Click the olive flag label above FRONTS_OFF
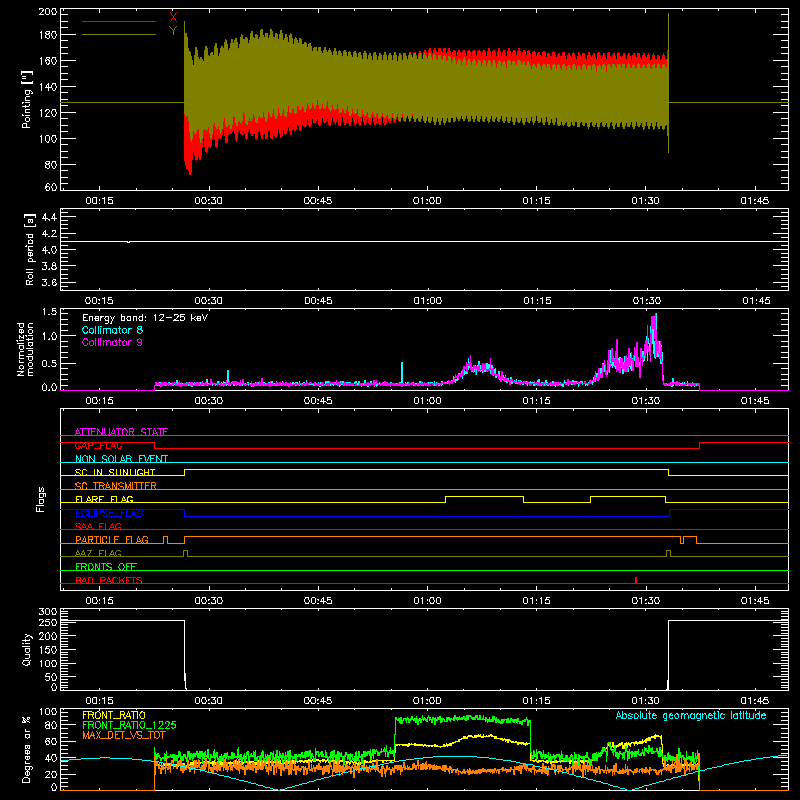The width and height of the screenshot is (800, 800). pyautogui.click(x=98, y=553)
